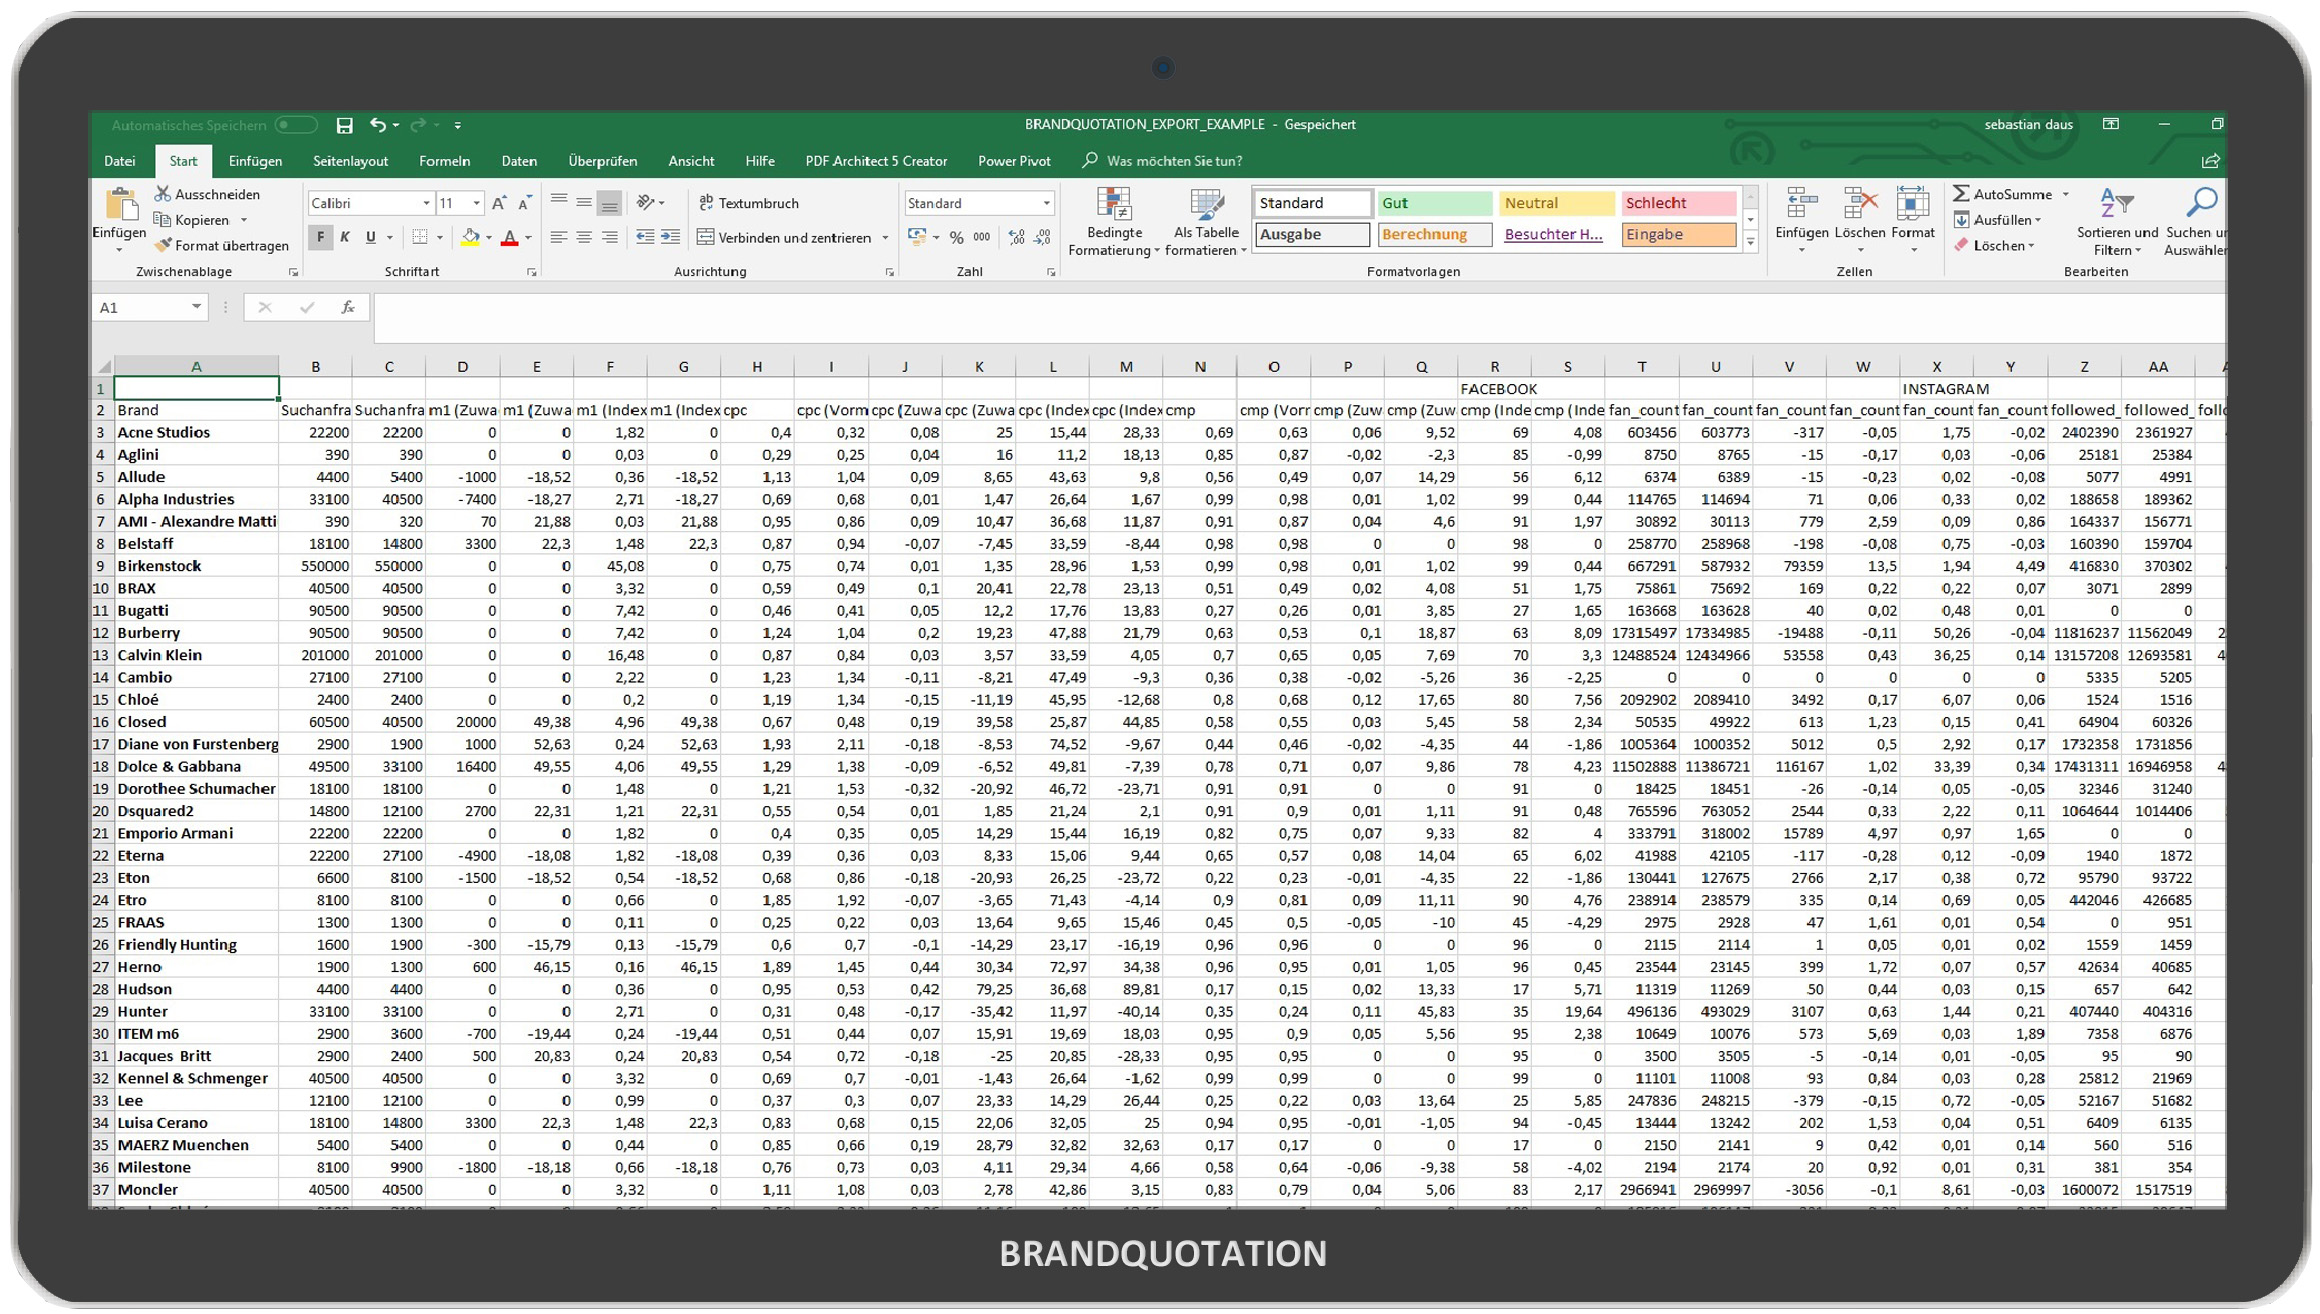Click the text orientation icon

(x=646, y=202)
